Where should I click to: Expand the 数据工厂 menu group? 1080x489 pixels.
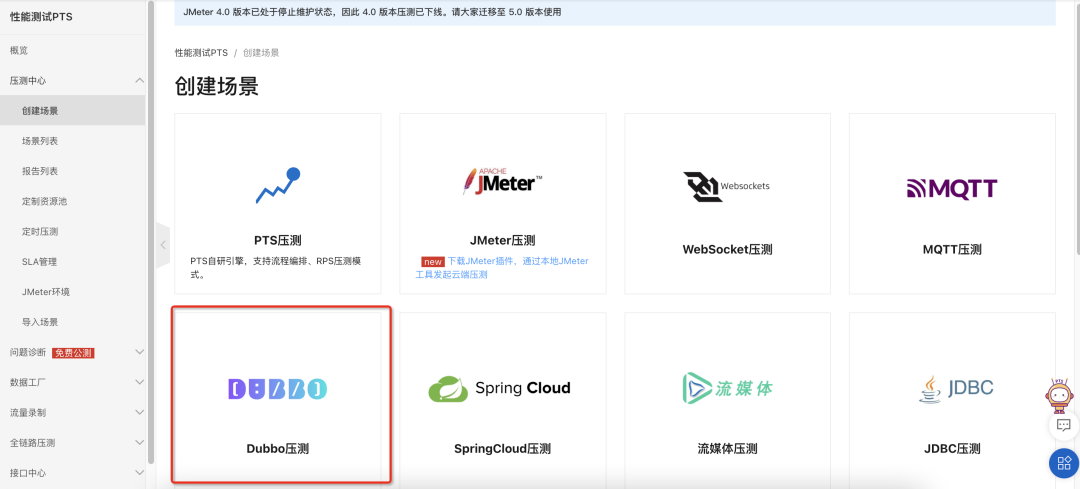(139, 382)
